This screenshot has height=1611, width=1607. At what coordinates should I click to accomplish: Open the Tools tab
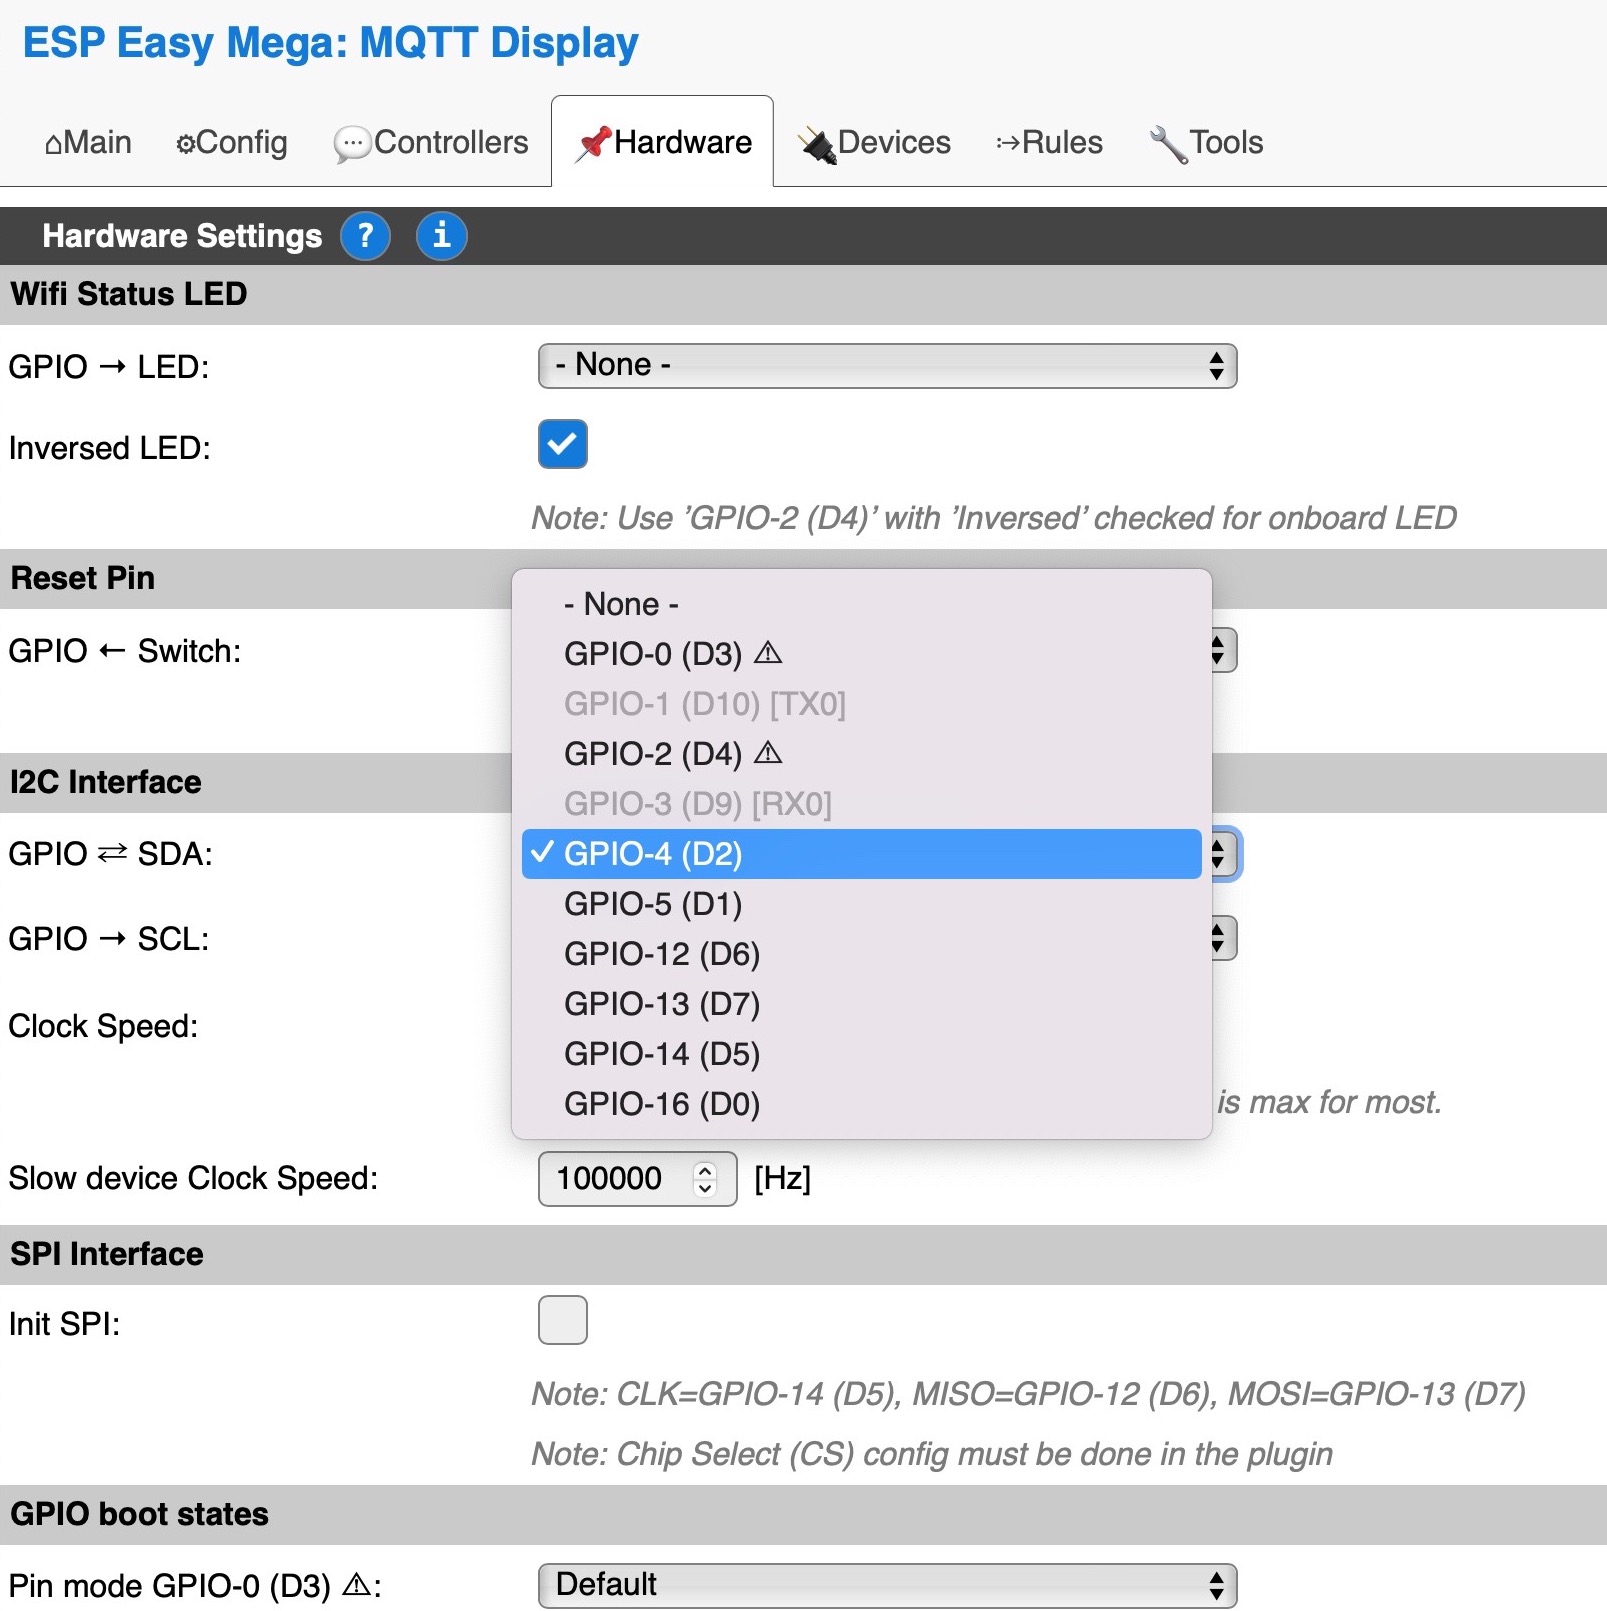tap(1206, 142)
